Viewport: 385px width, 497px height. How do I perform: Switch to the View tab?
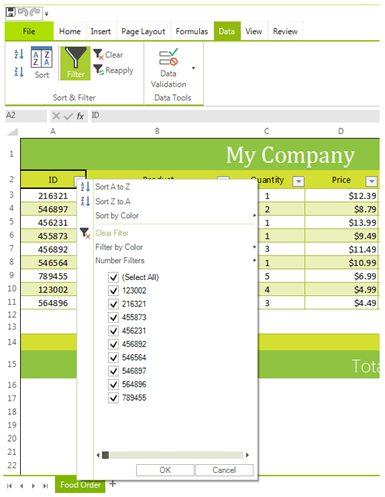[254, 31]
